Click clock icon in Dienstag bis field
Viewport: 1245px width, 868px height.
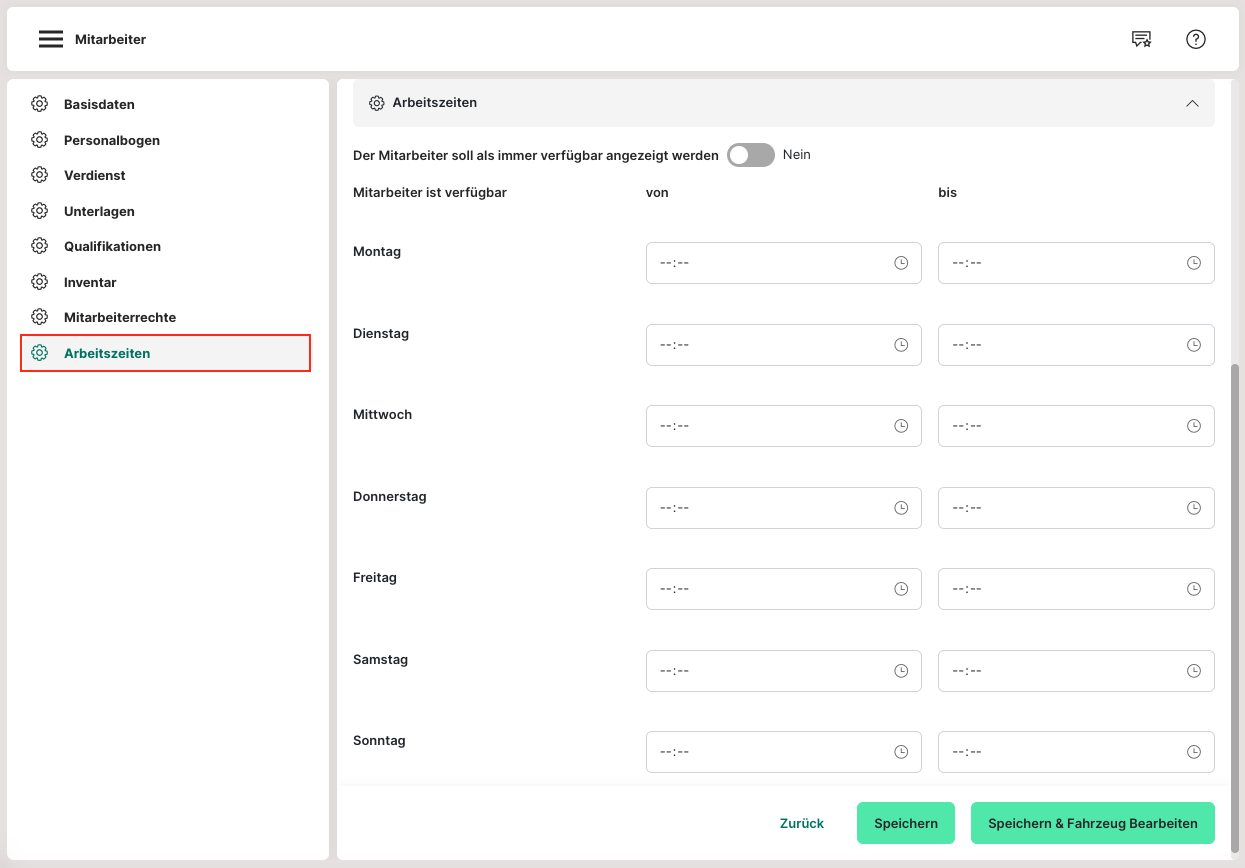coord(1193,345)
